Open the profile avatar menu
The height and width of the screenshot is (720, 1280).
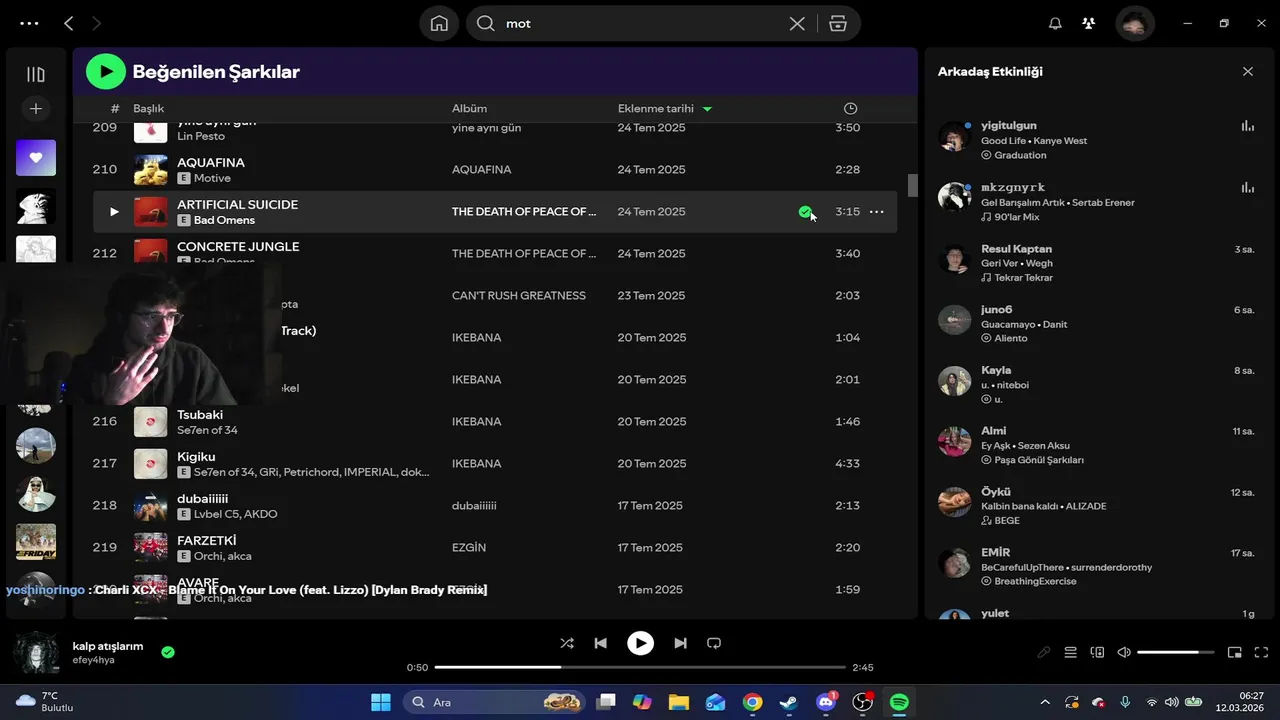pyautogui.click(x=1135, y=23)
